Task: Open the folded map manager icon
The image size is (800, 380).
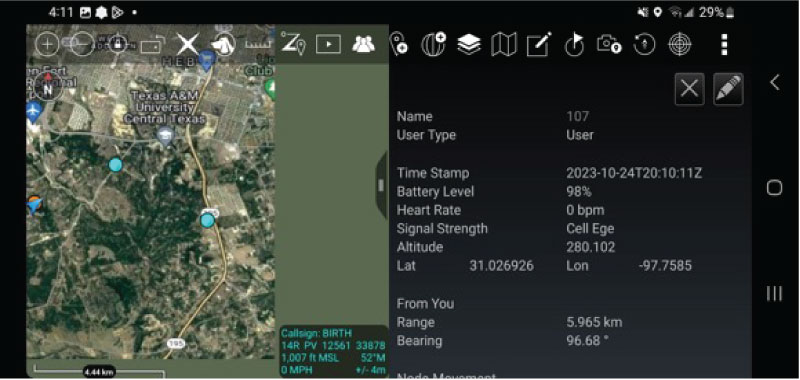Action: click(504, 44)
